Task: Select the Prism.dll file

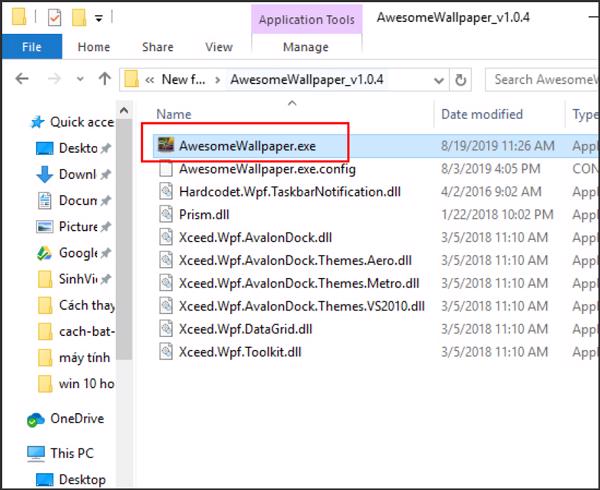Action: (204, 215)
